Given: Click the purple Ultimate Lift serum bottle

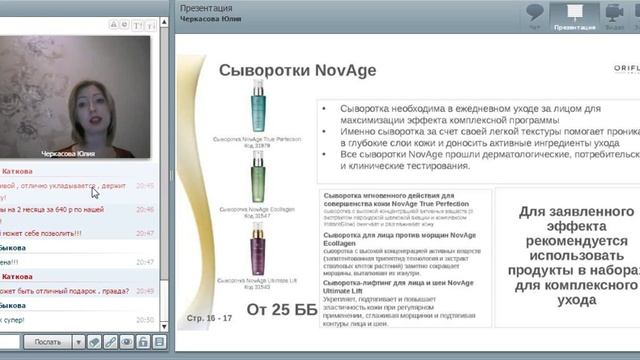Looking at the screenshot, I should pyautogui.click(x=258, y=249).
